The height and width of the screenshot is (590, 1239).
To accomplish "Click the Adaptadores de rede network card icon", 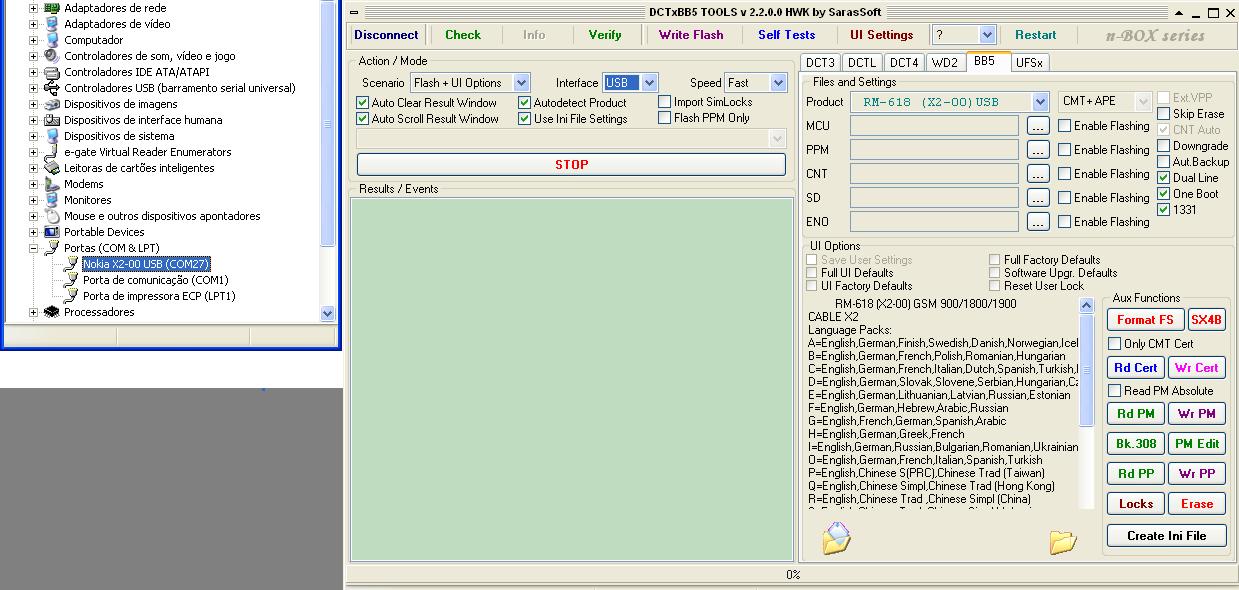I will (x=52, y=8).
